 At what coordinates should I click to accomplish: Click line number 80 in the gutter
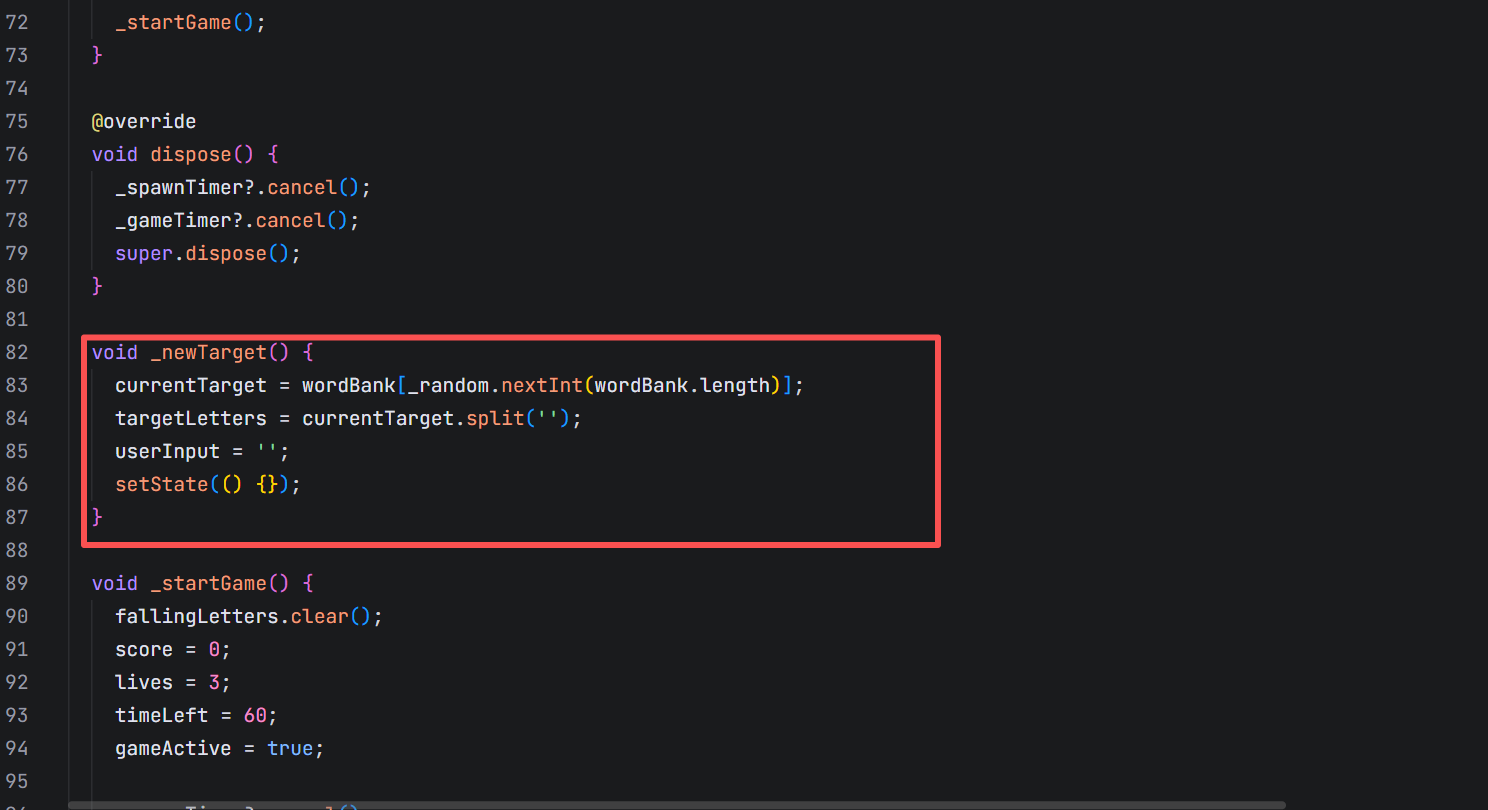point(17,286)
